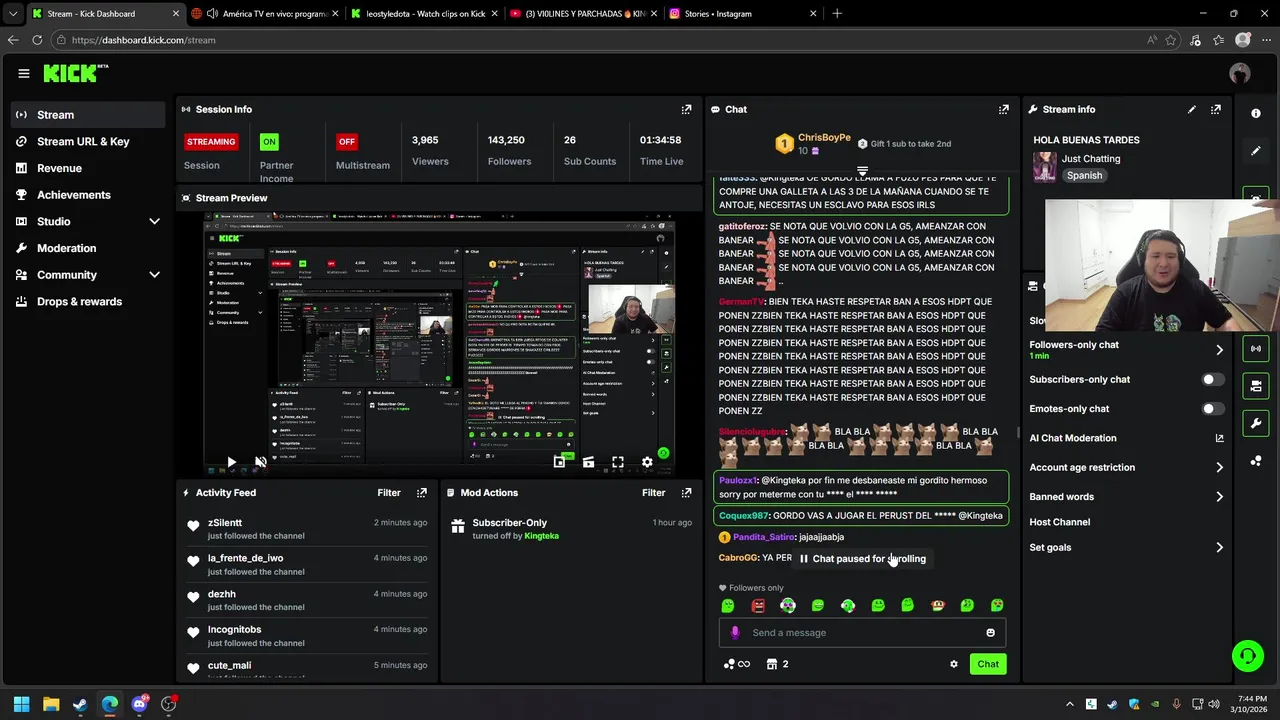Click the three-dots icon in right rail

tap(1256, 461)
